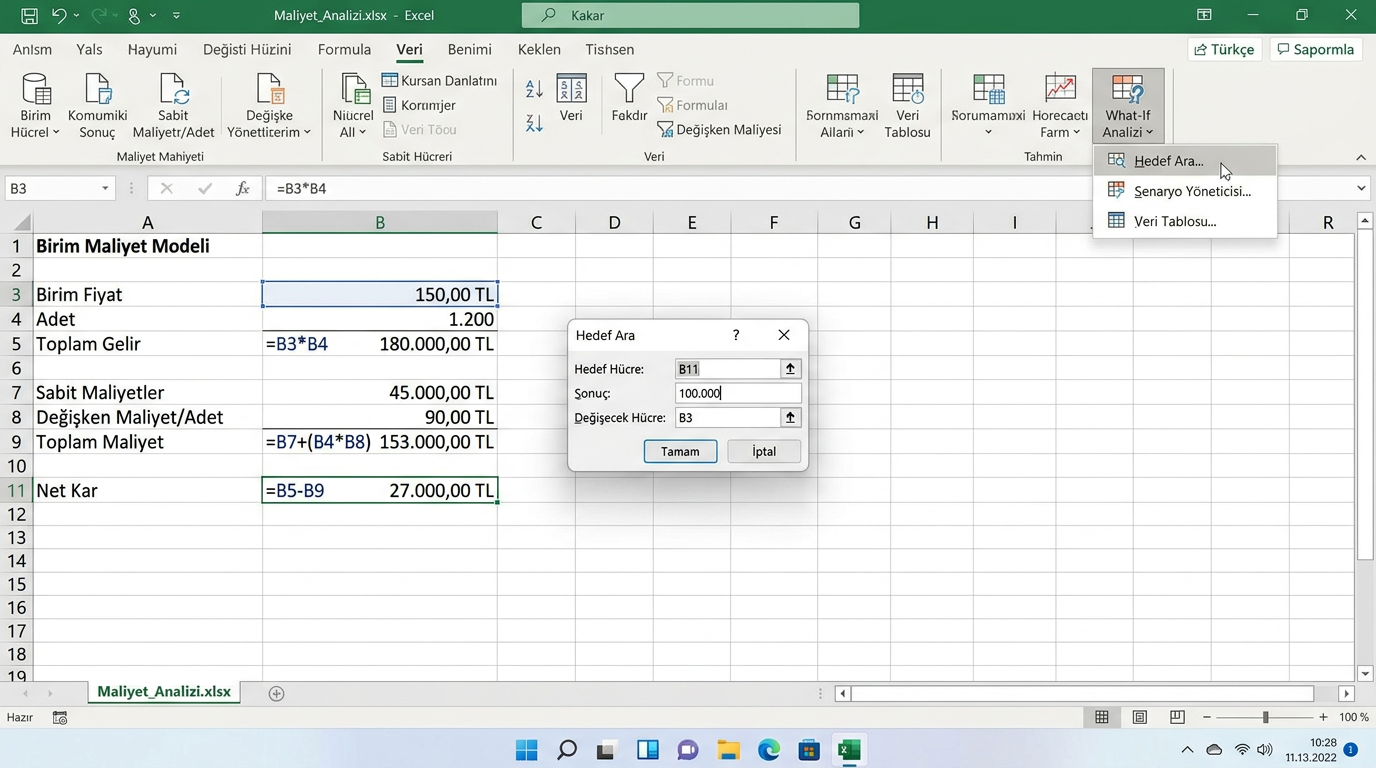Viewport: 1376px width, 768px height.
Task: Open the Name Box dropdown arrow
Action: [105, 188]
